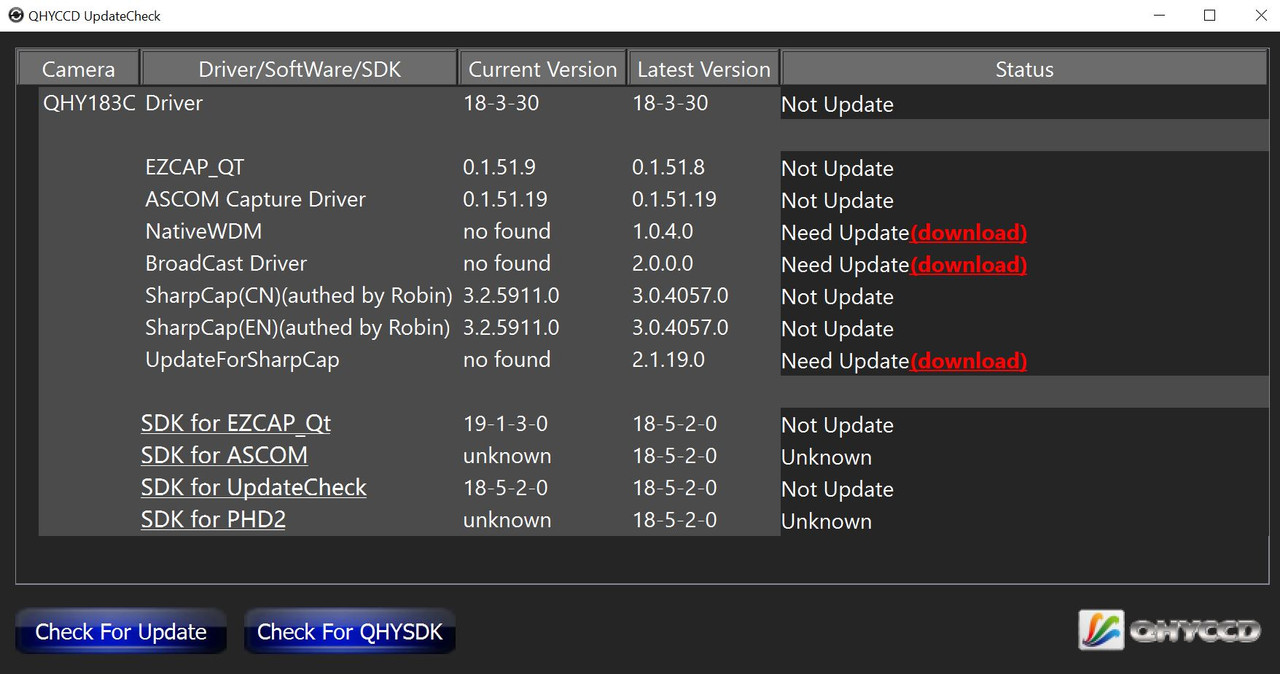Select the Current Version column header

coord(543,69)
